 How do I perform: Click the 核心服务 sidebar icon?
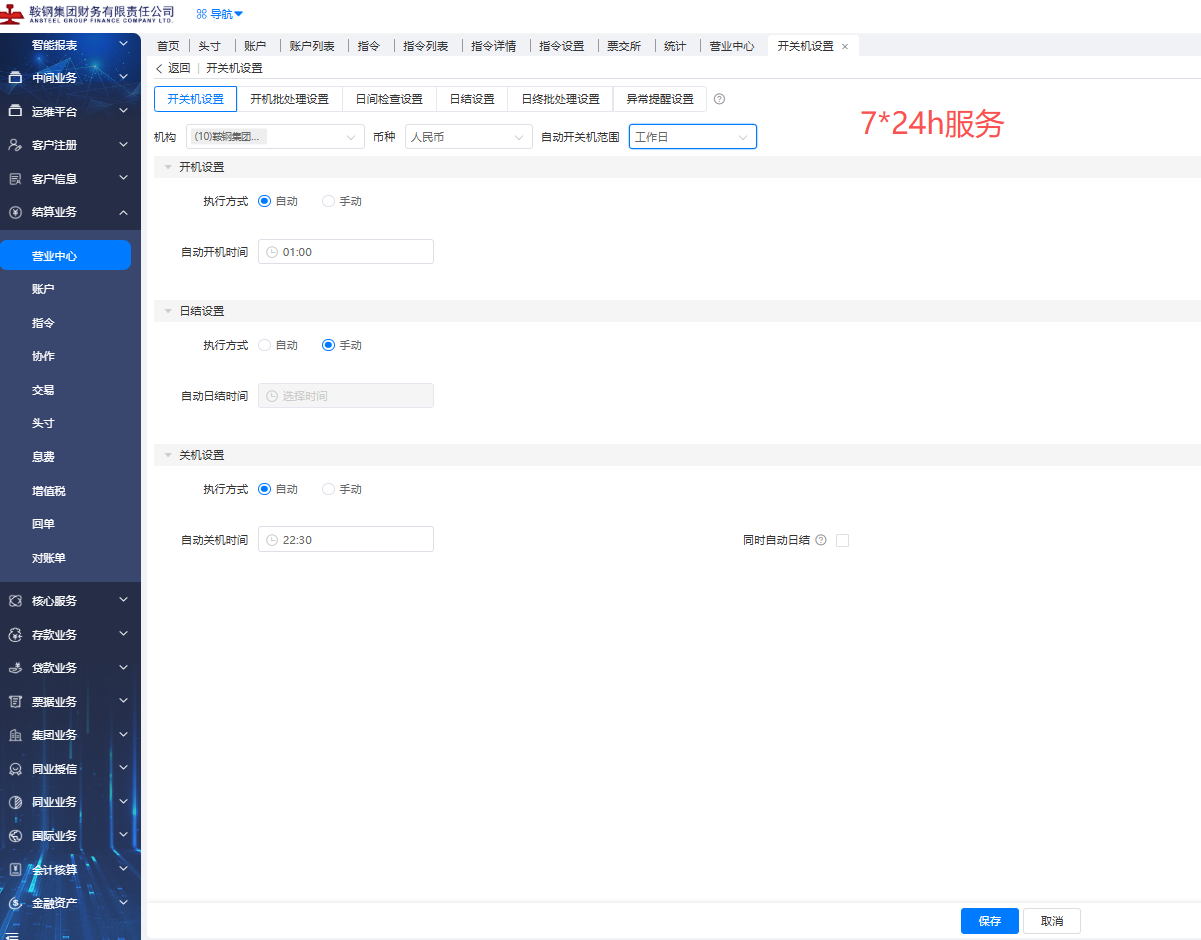[x=15, y=601]
